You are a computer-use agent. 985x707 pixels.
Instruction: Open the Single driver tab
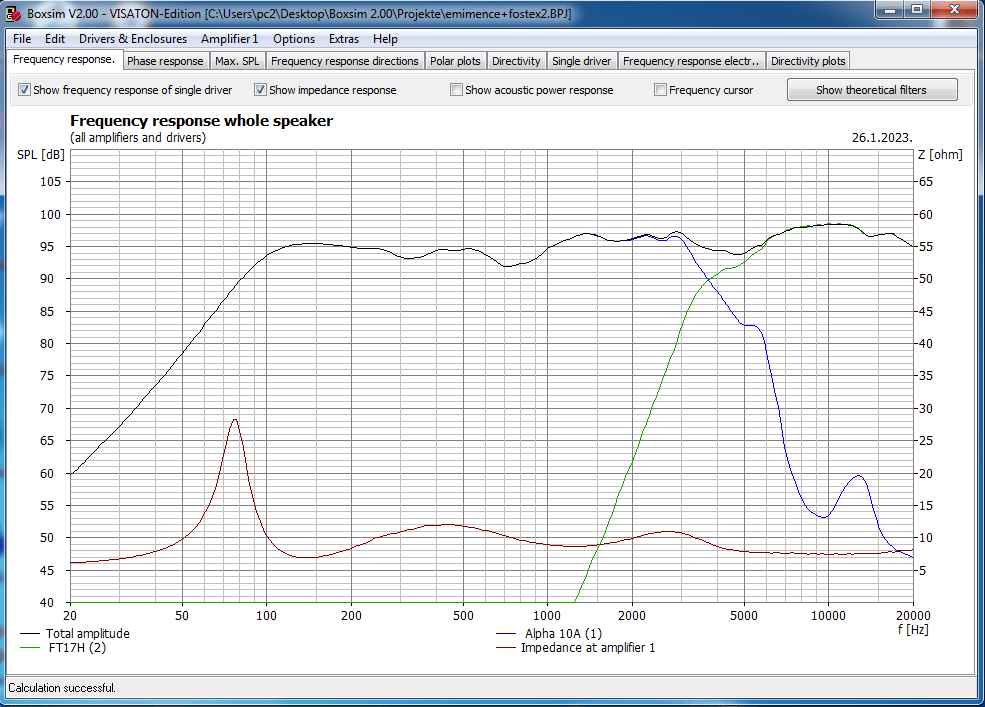581,61
